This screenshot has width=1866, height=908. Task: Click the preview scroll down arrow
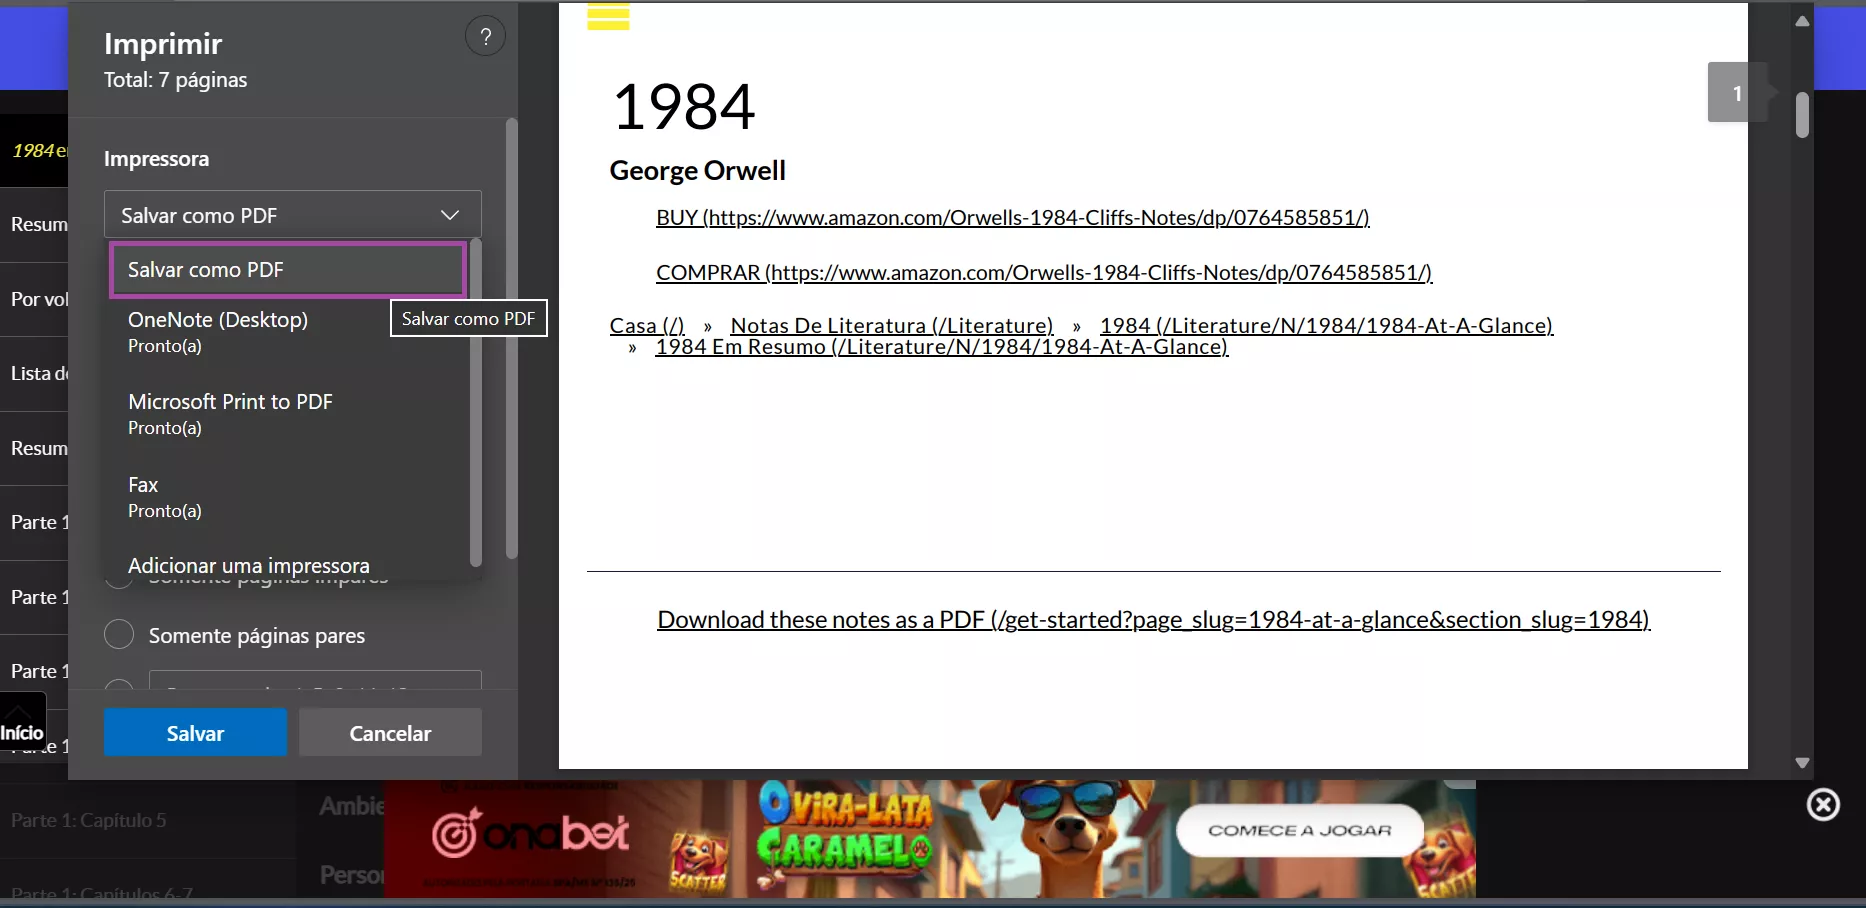coord(1802,762)
